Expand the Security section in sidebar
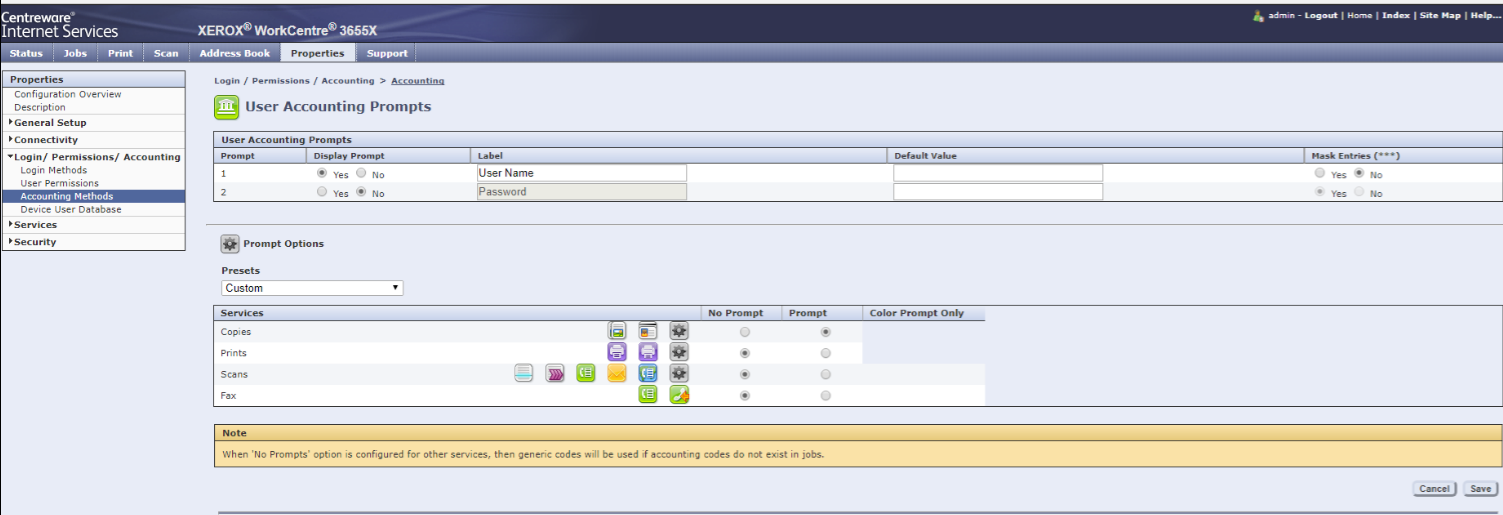 tap(35, 242)
